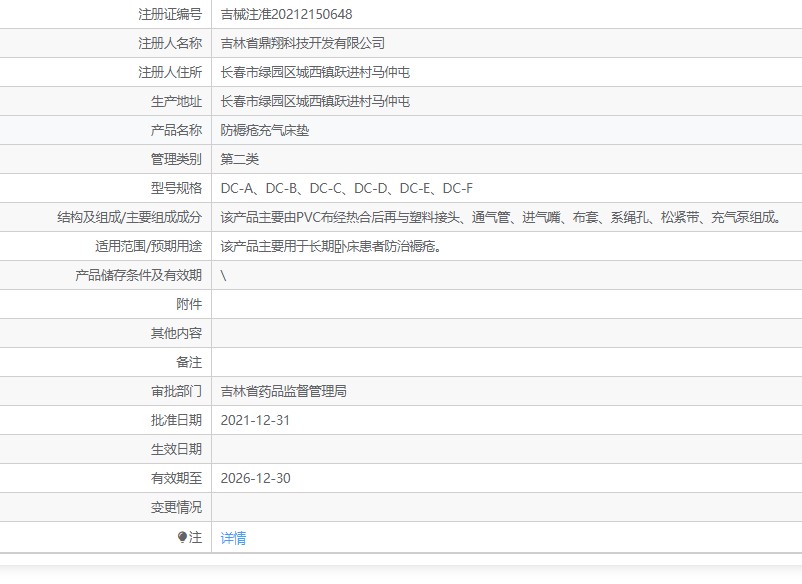Click the 注册人住所 label
This screenshot has height=584, width=802.
click(x=170, y=73)
